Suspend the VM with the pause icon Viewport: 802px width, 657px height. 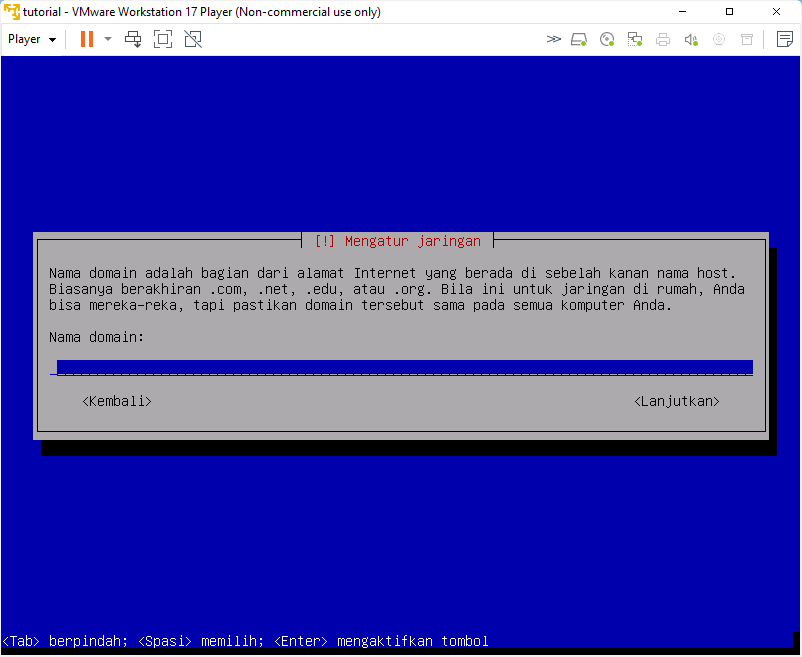pos(87,39)
